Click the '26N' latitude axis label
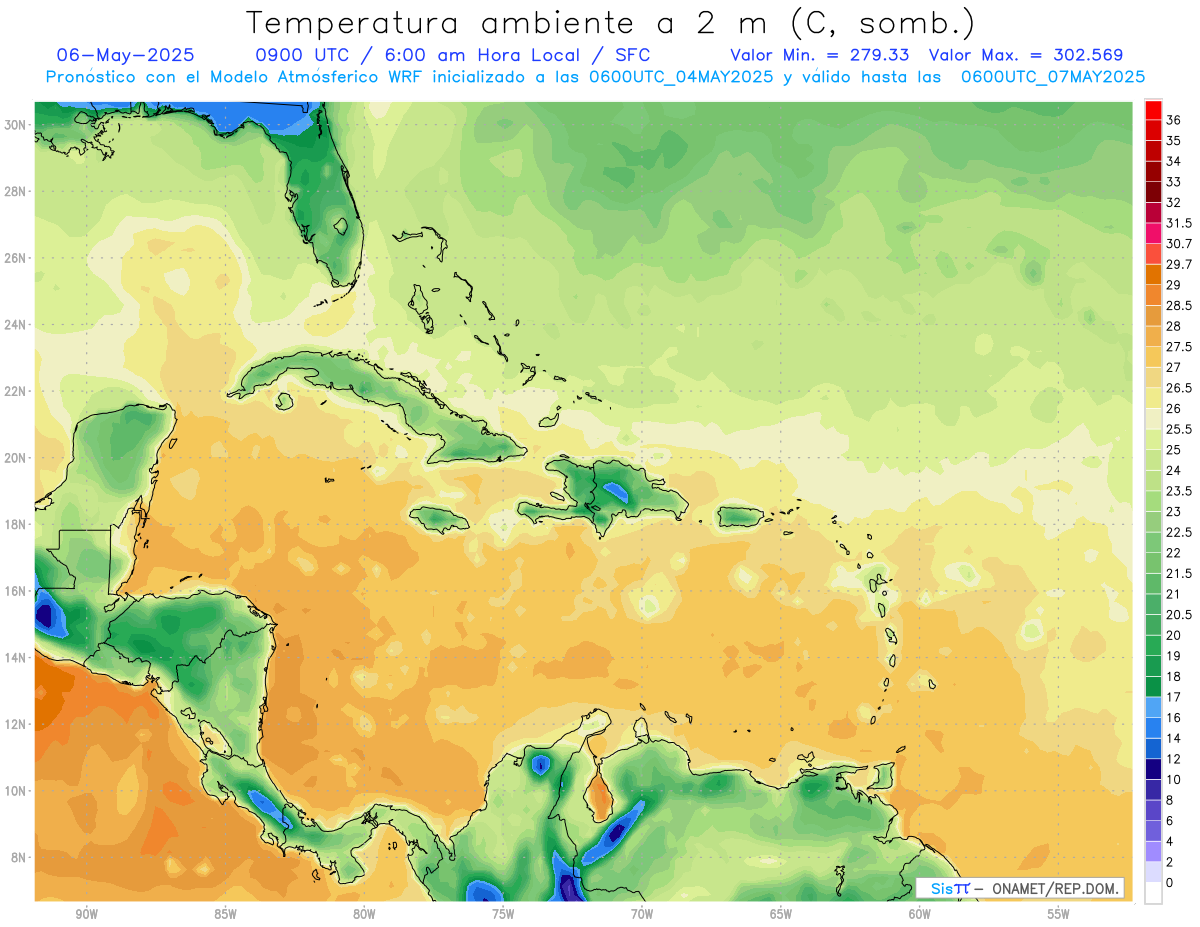 click(x=17, y=258)
